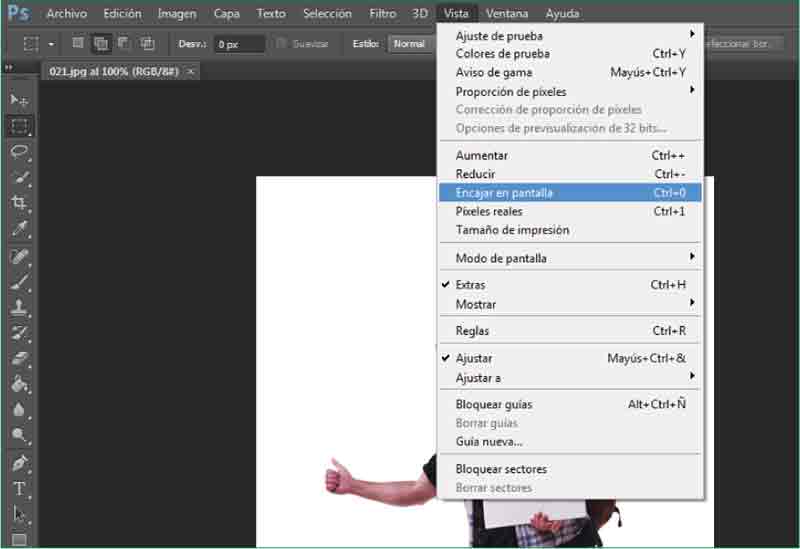This screenshot has width=800, height=549.
Task: Select the Lasso tool
Action: 19,152
